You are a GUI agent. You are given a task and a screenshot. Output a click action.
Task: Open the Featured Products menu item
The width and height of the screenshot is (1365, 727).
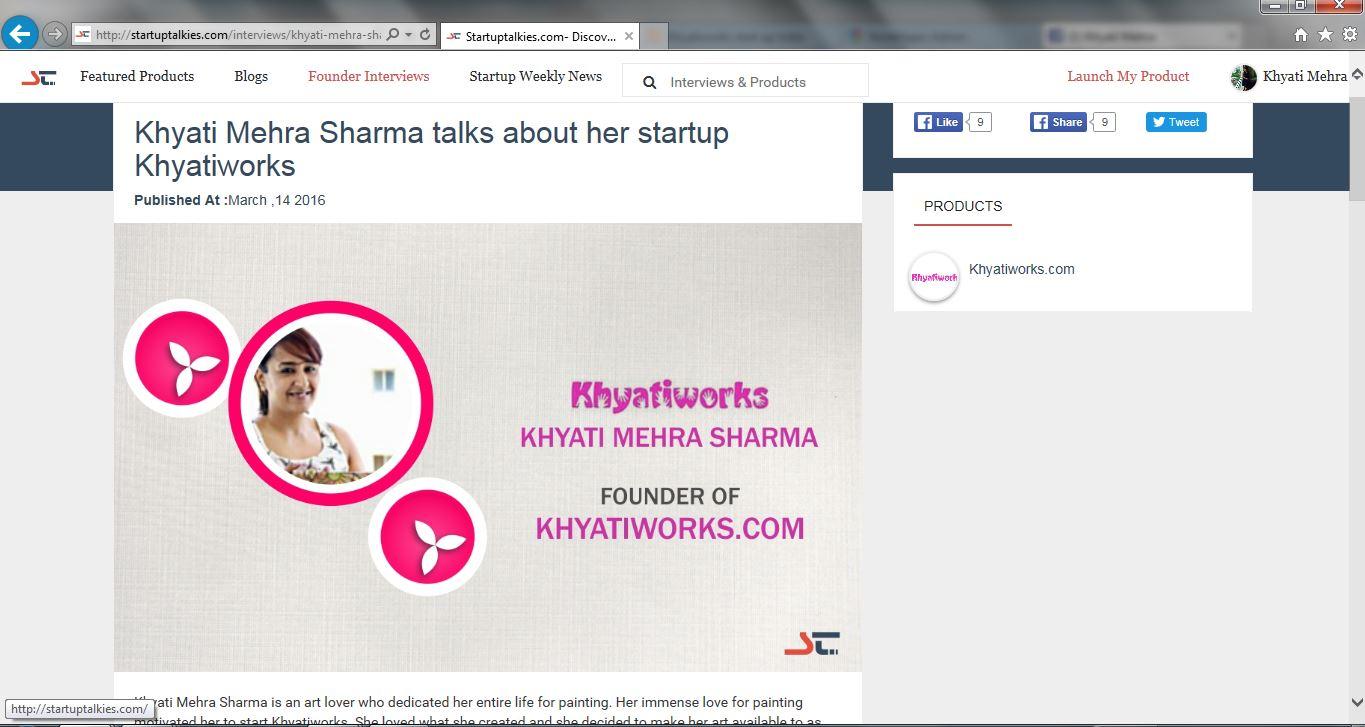pos(137,76)
